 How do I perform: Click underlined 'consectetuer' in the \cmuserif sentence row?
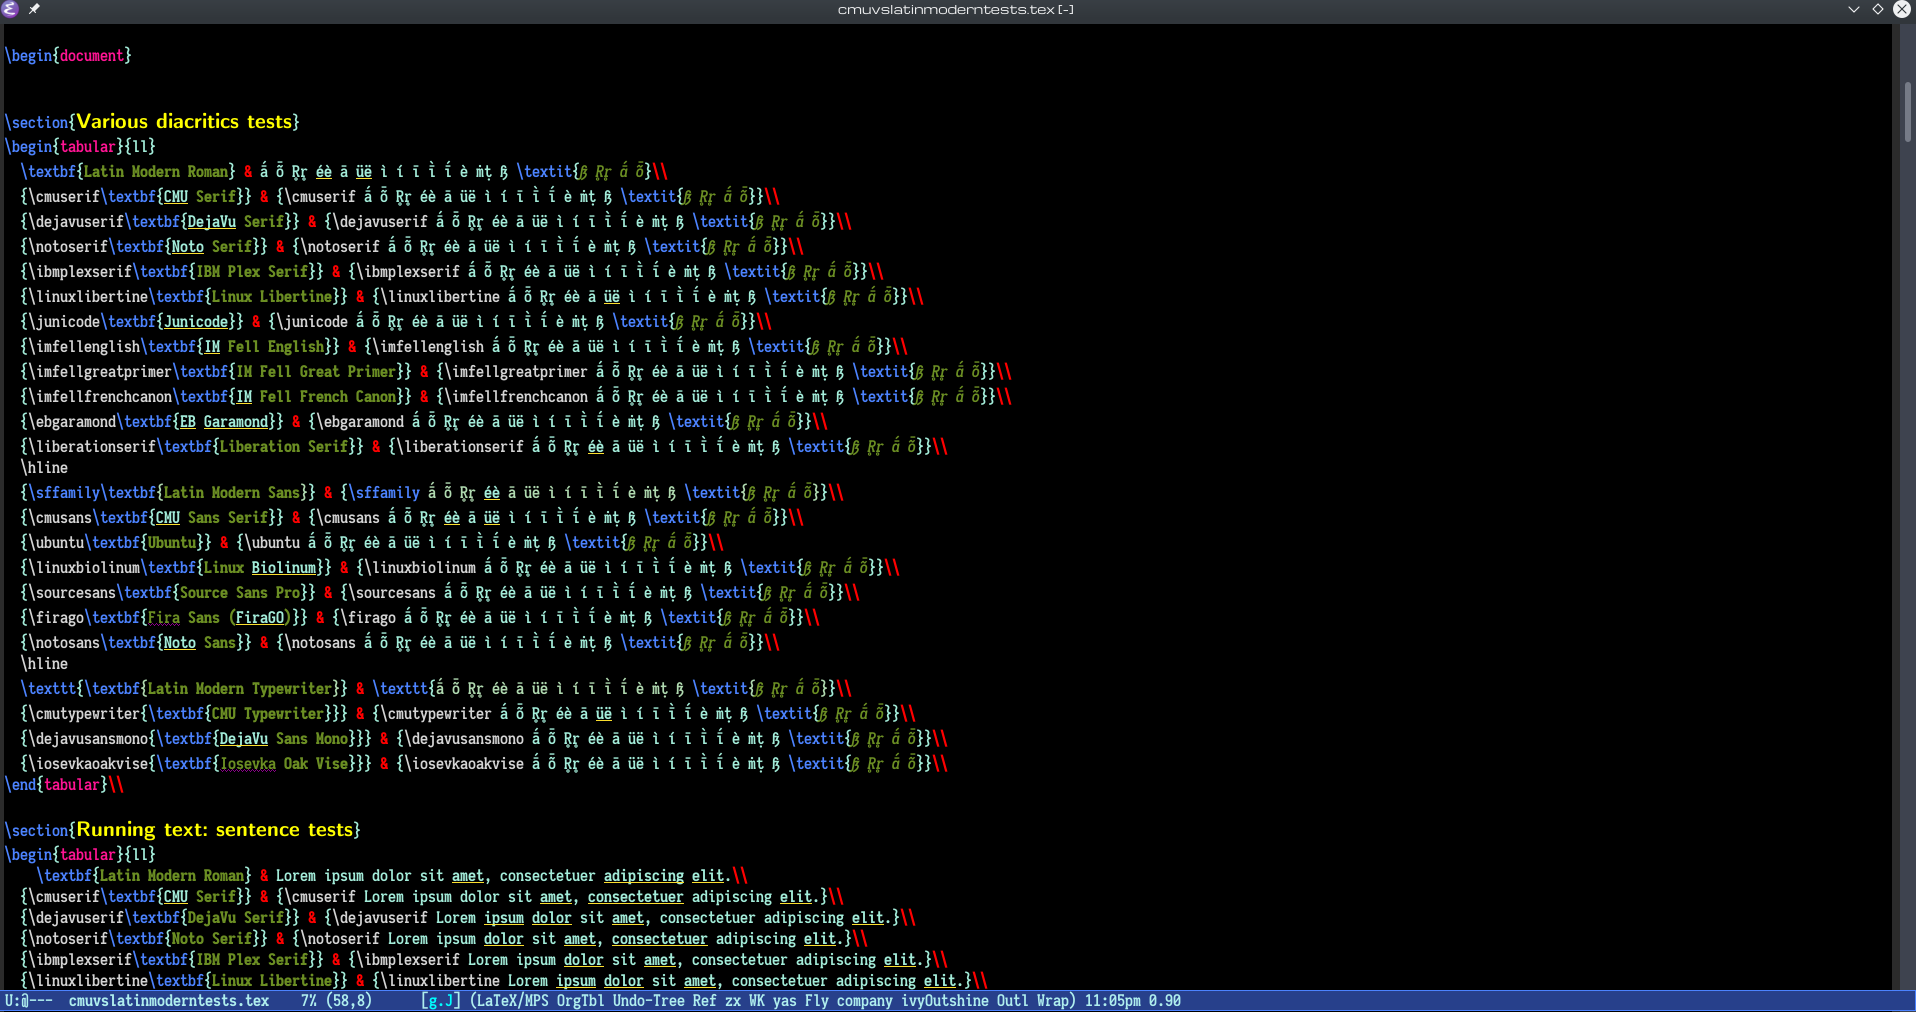(636, 897)
